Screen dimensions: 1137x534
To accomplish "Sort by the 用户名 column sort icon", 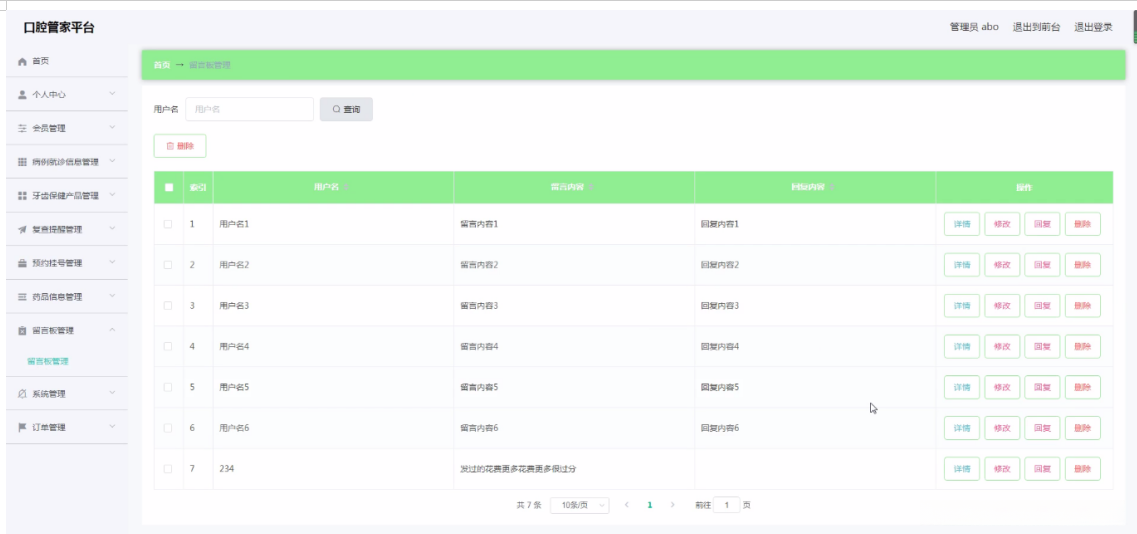I will click(x=347, y=187).
